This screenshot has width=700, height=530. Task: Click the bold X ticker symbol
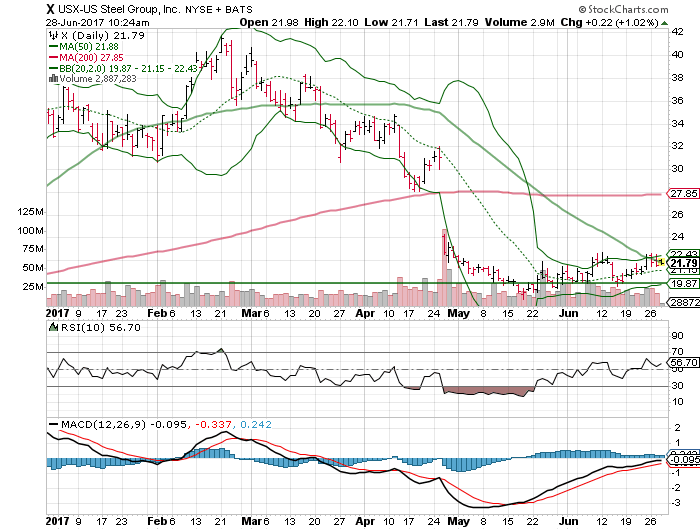[50, 9]
